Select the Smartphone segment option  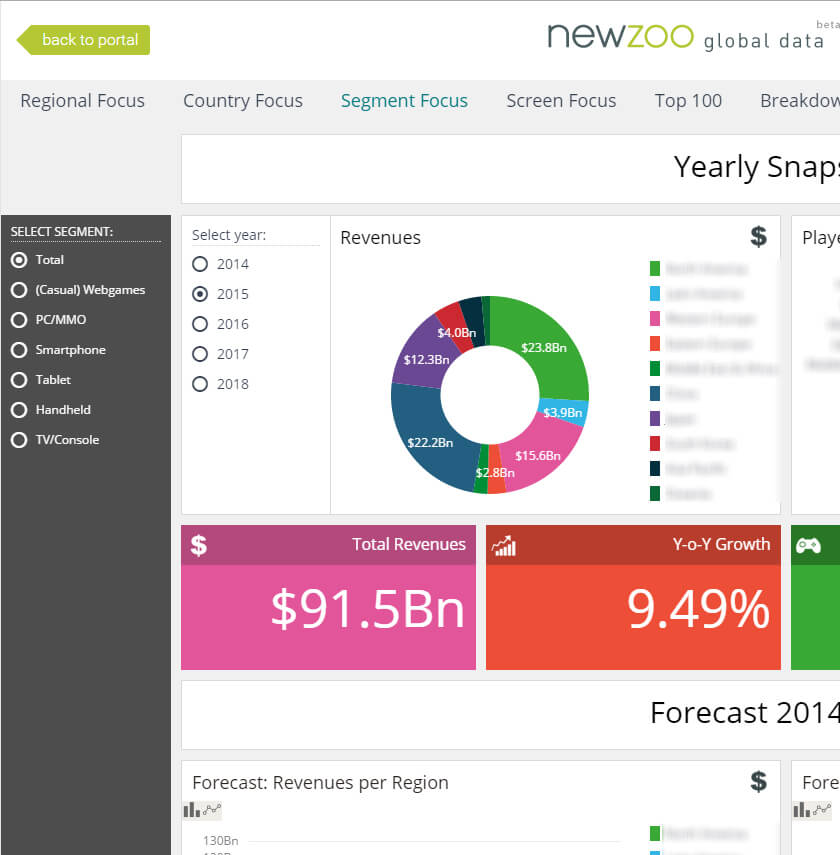click(x=19, y=350)
